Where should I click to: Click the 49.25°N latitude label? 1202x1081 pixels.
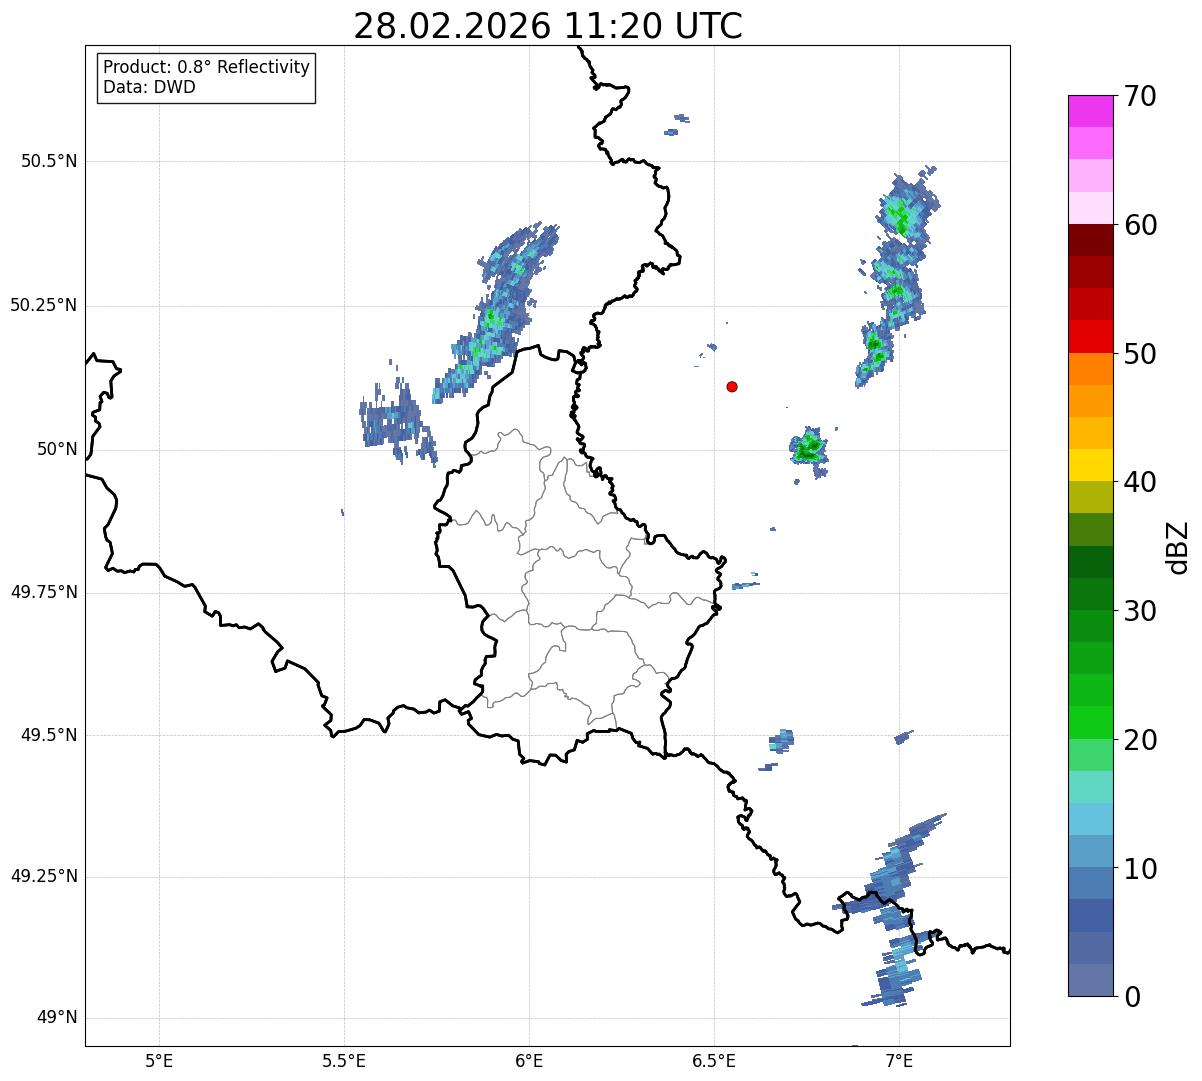point(44,876)
